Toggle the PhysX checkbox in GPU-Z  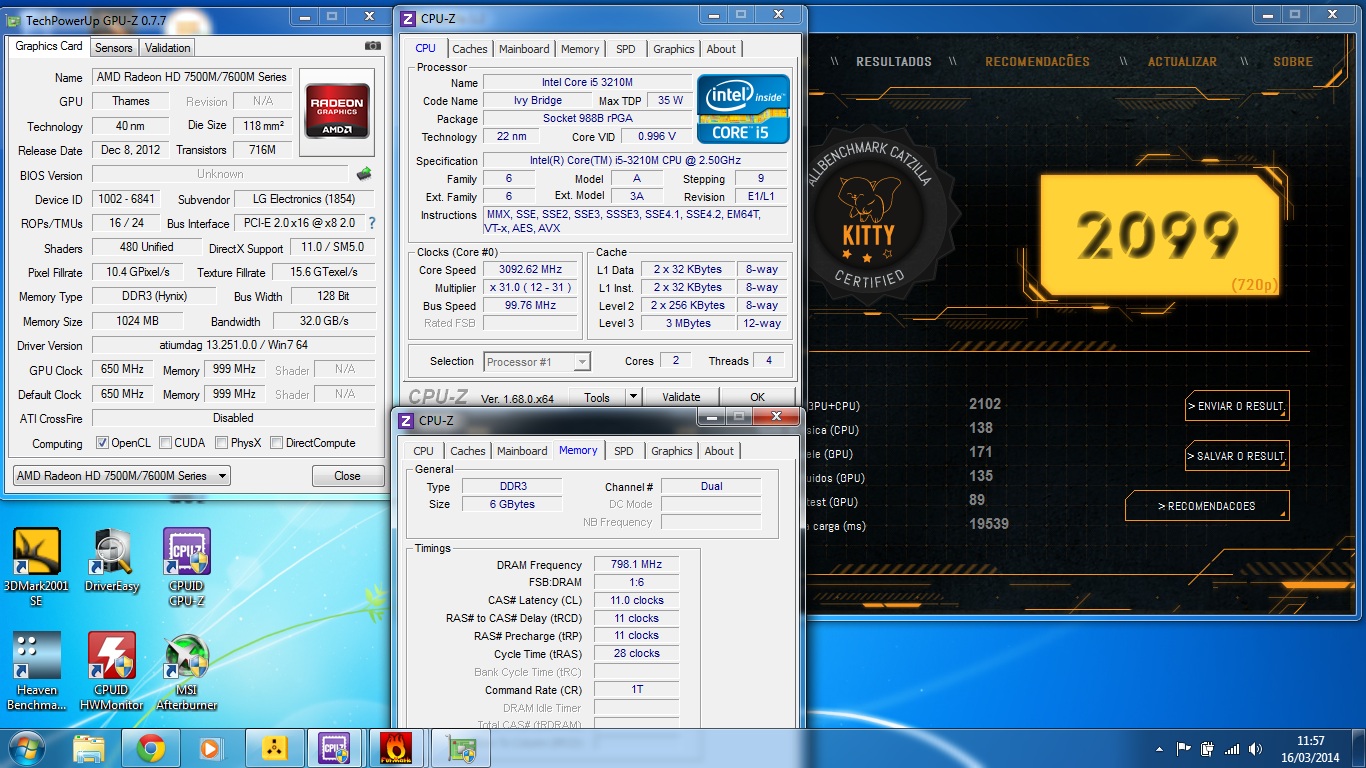(222, 443)
